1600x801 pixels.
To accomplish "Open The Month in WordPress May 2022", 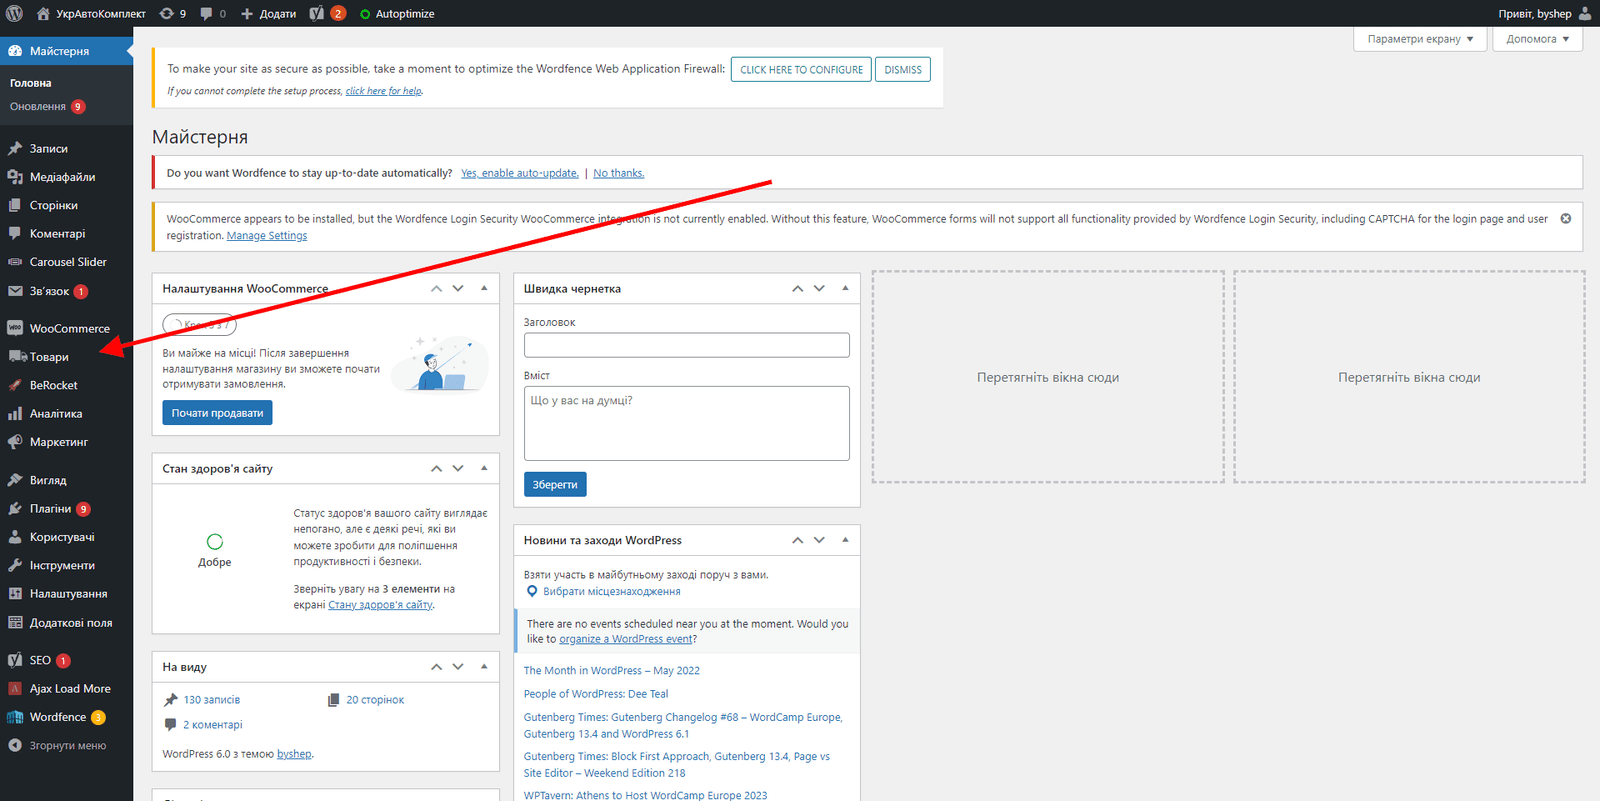I will click(x=611, y=671).
